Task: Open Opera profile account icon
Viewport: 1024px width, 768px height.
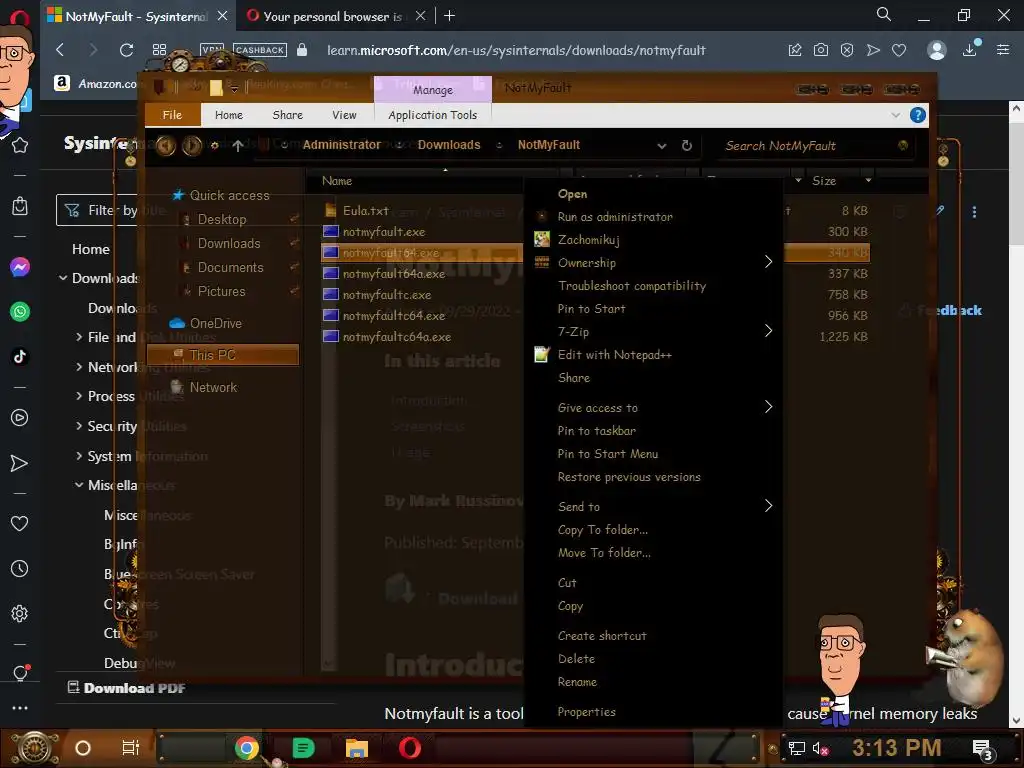Action: pyautogui.click(x=936, y=50)
